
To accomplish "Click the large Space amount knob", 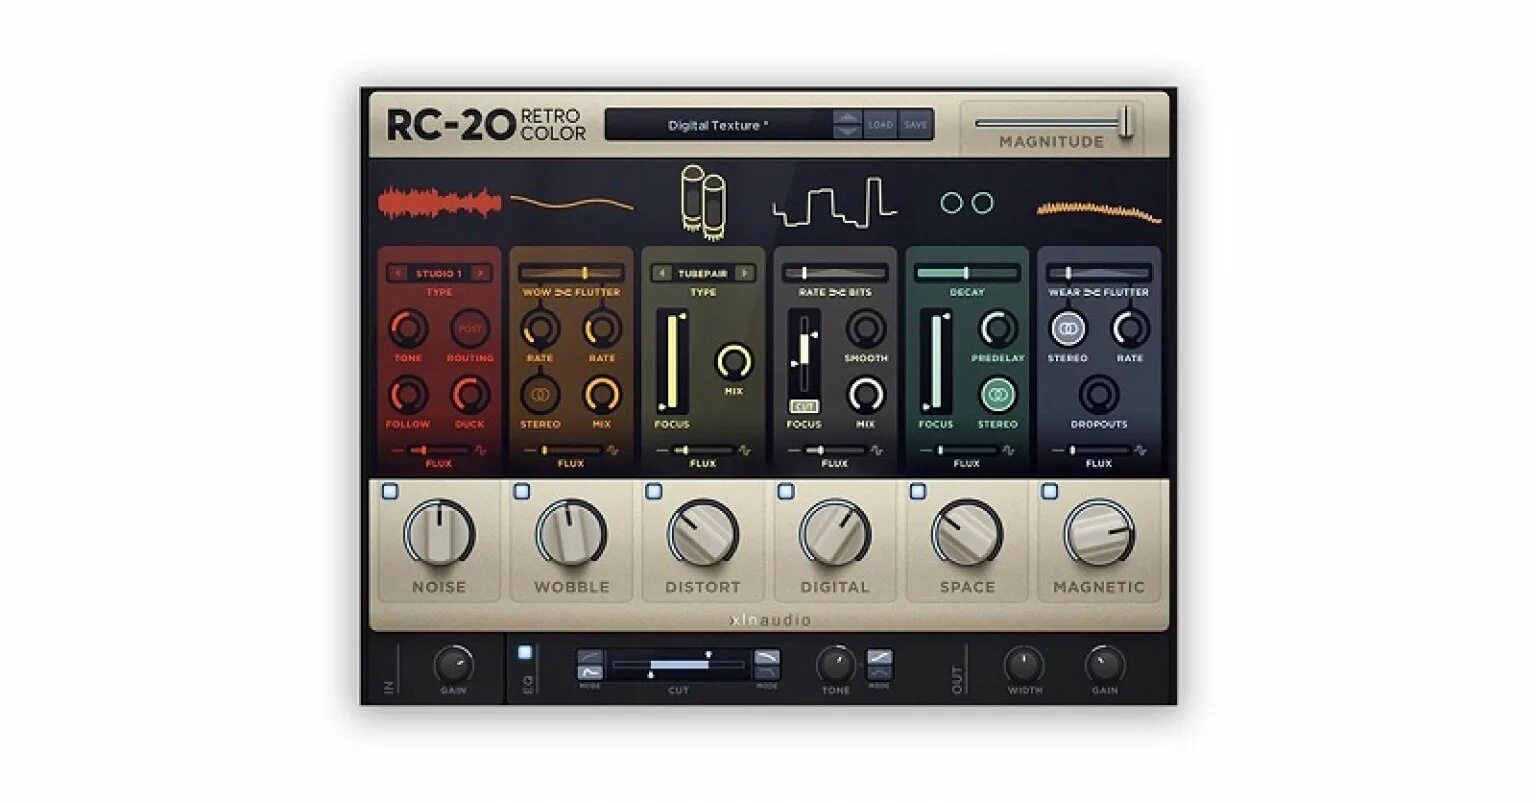I will point(967,534).
